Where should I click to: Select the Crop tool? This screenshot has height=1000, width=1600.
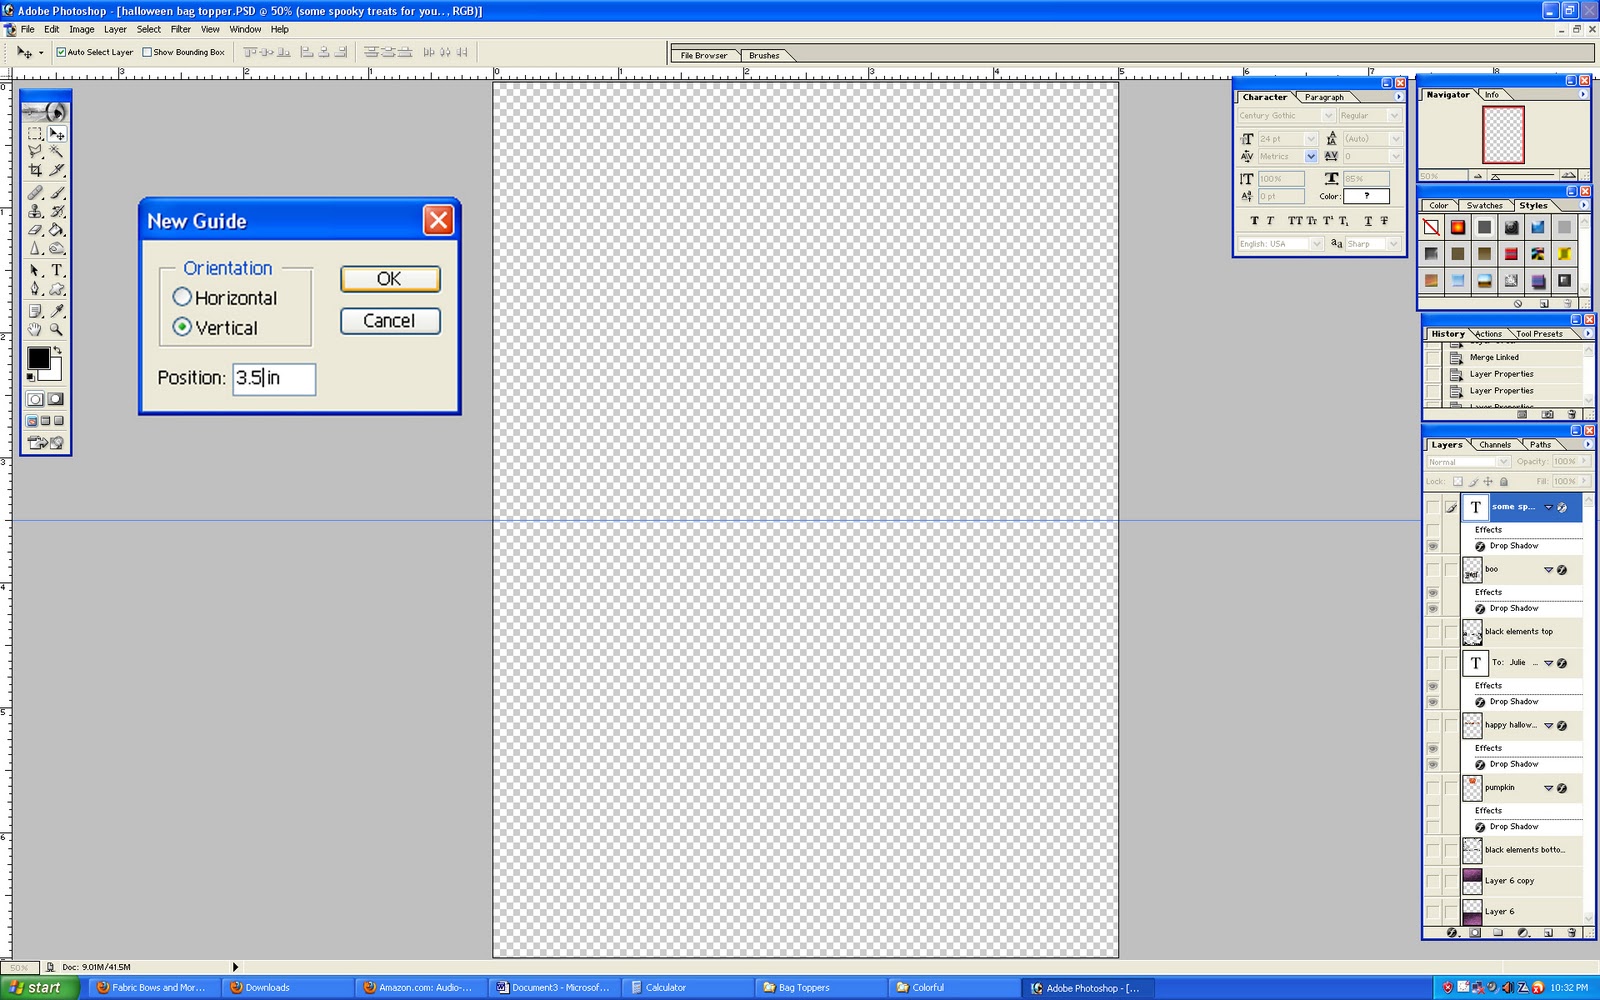[x=33, y=168]
